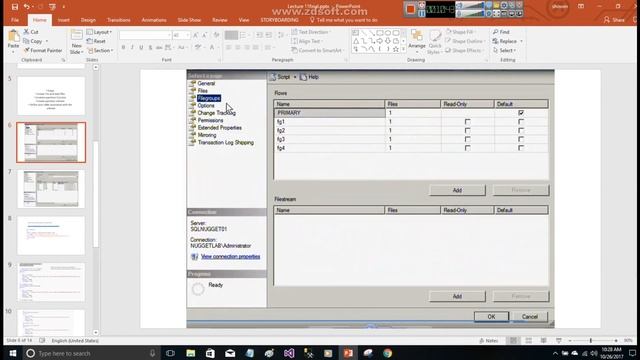The width and height of the screenshot is (640, 360).
Task: Click Add button under Rows table
Action: [x=457, y=190]
